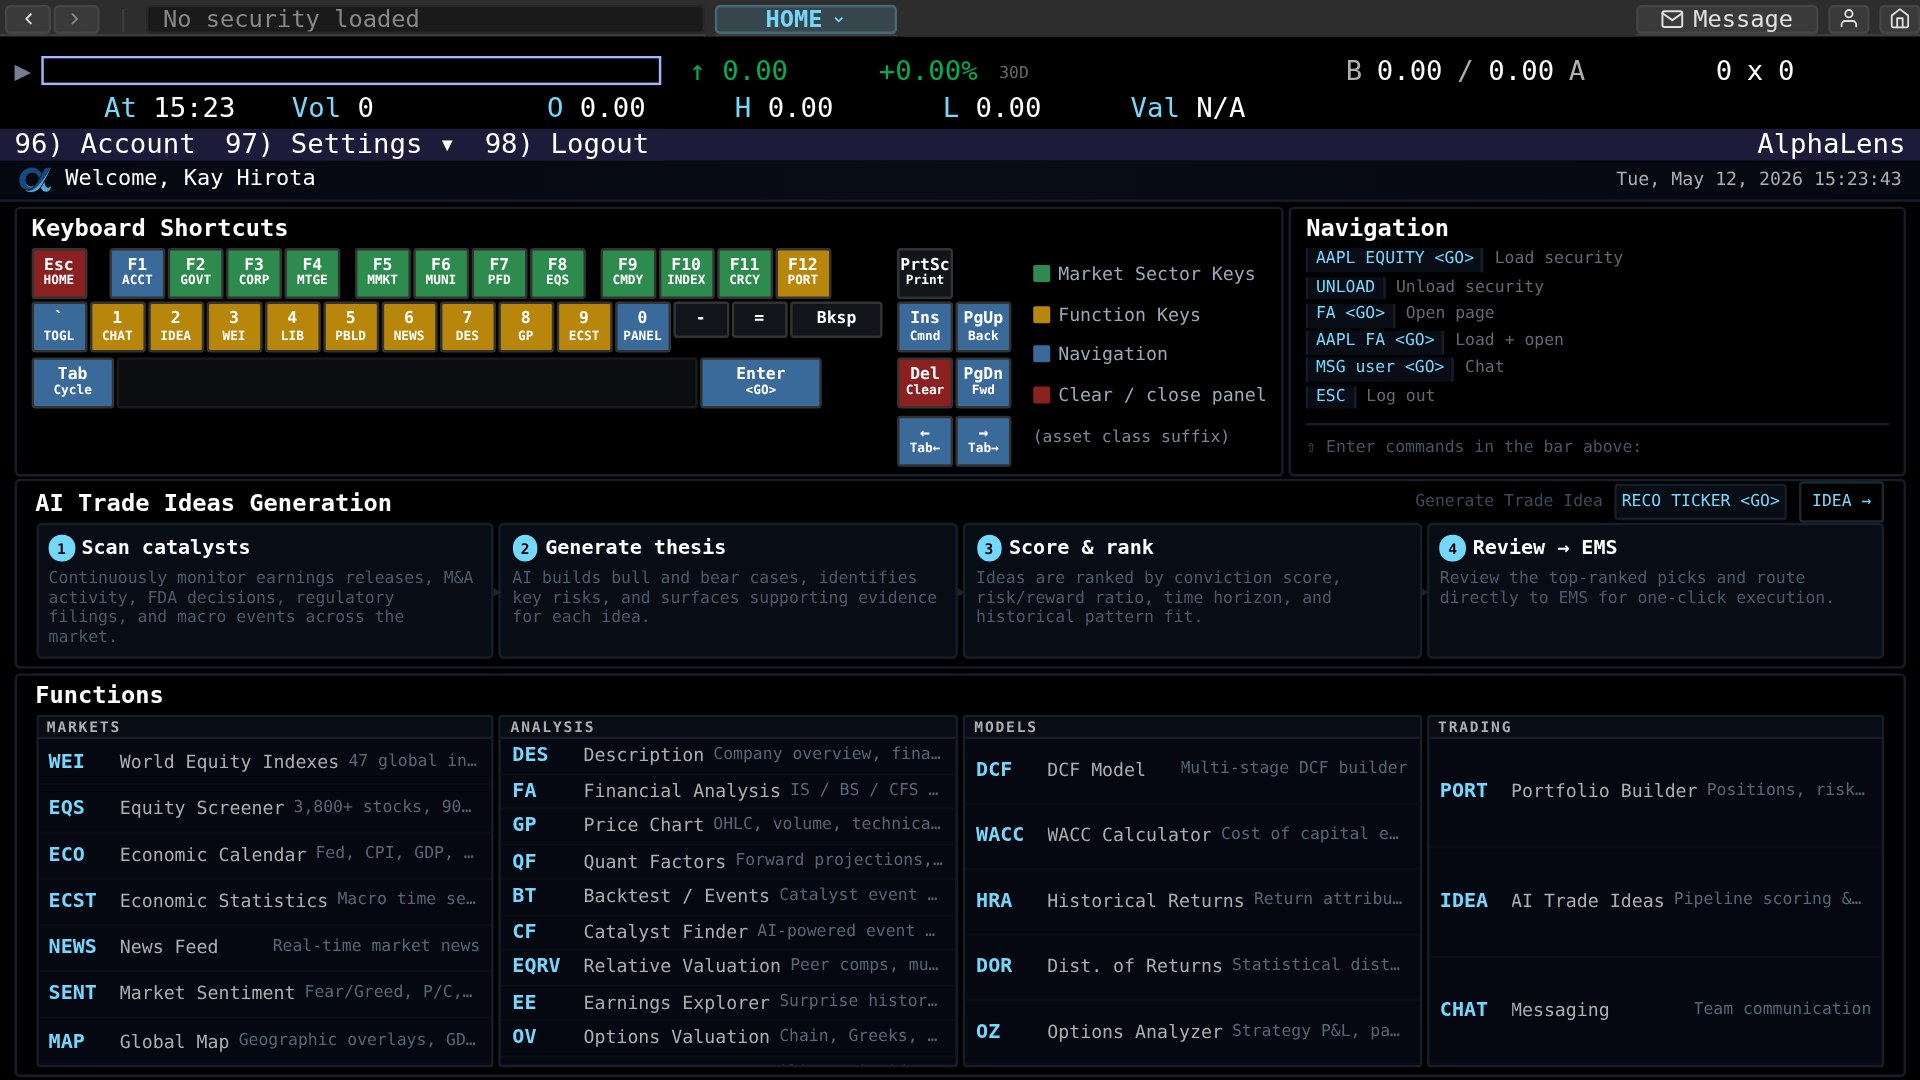Screen dimensions: 1920x1080
Task: Click the Ins Cmnd key
Action: pos(925,326)
